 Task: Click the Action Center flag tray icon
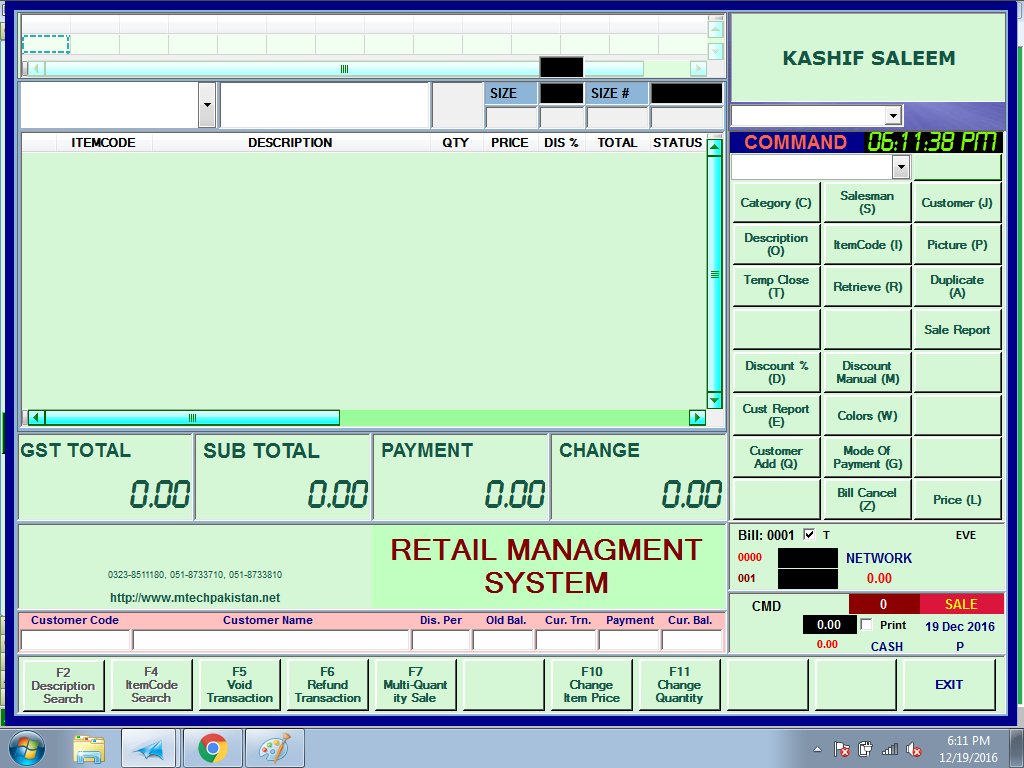[843, 749]
